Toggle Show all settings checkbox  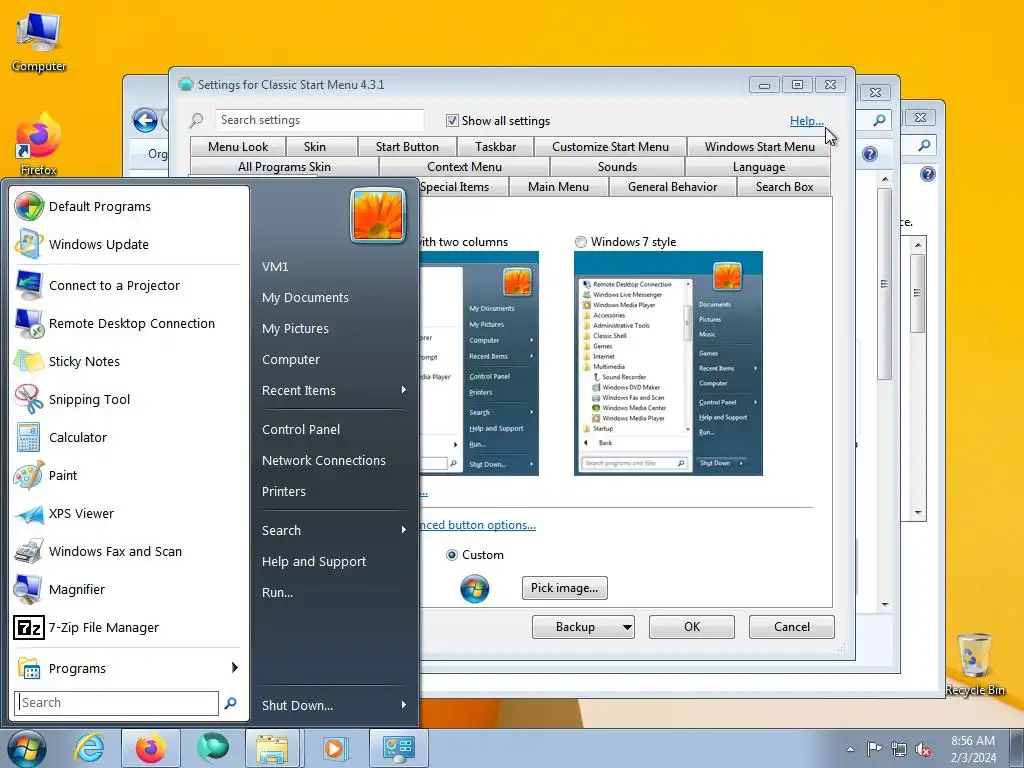pos(452,121)
